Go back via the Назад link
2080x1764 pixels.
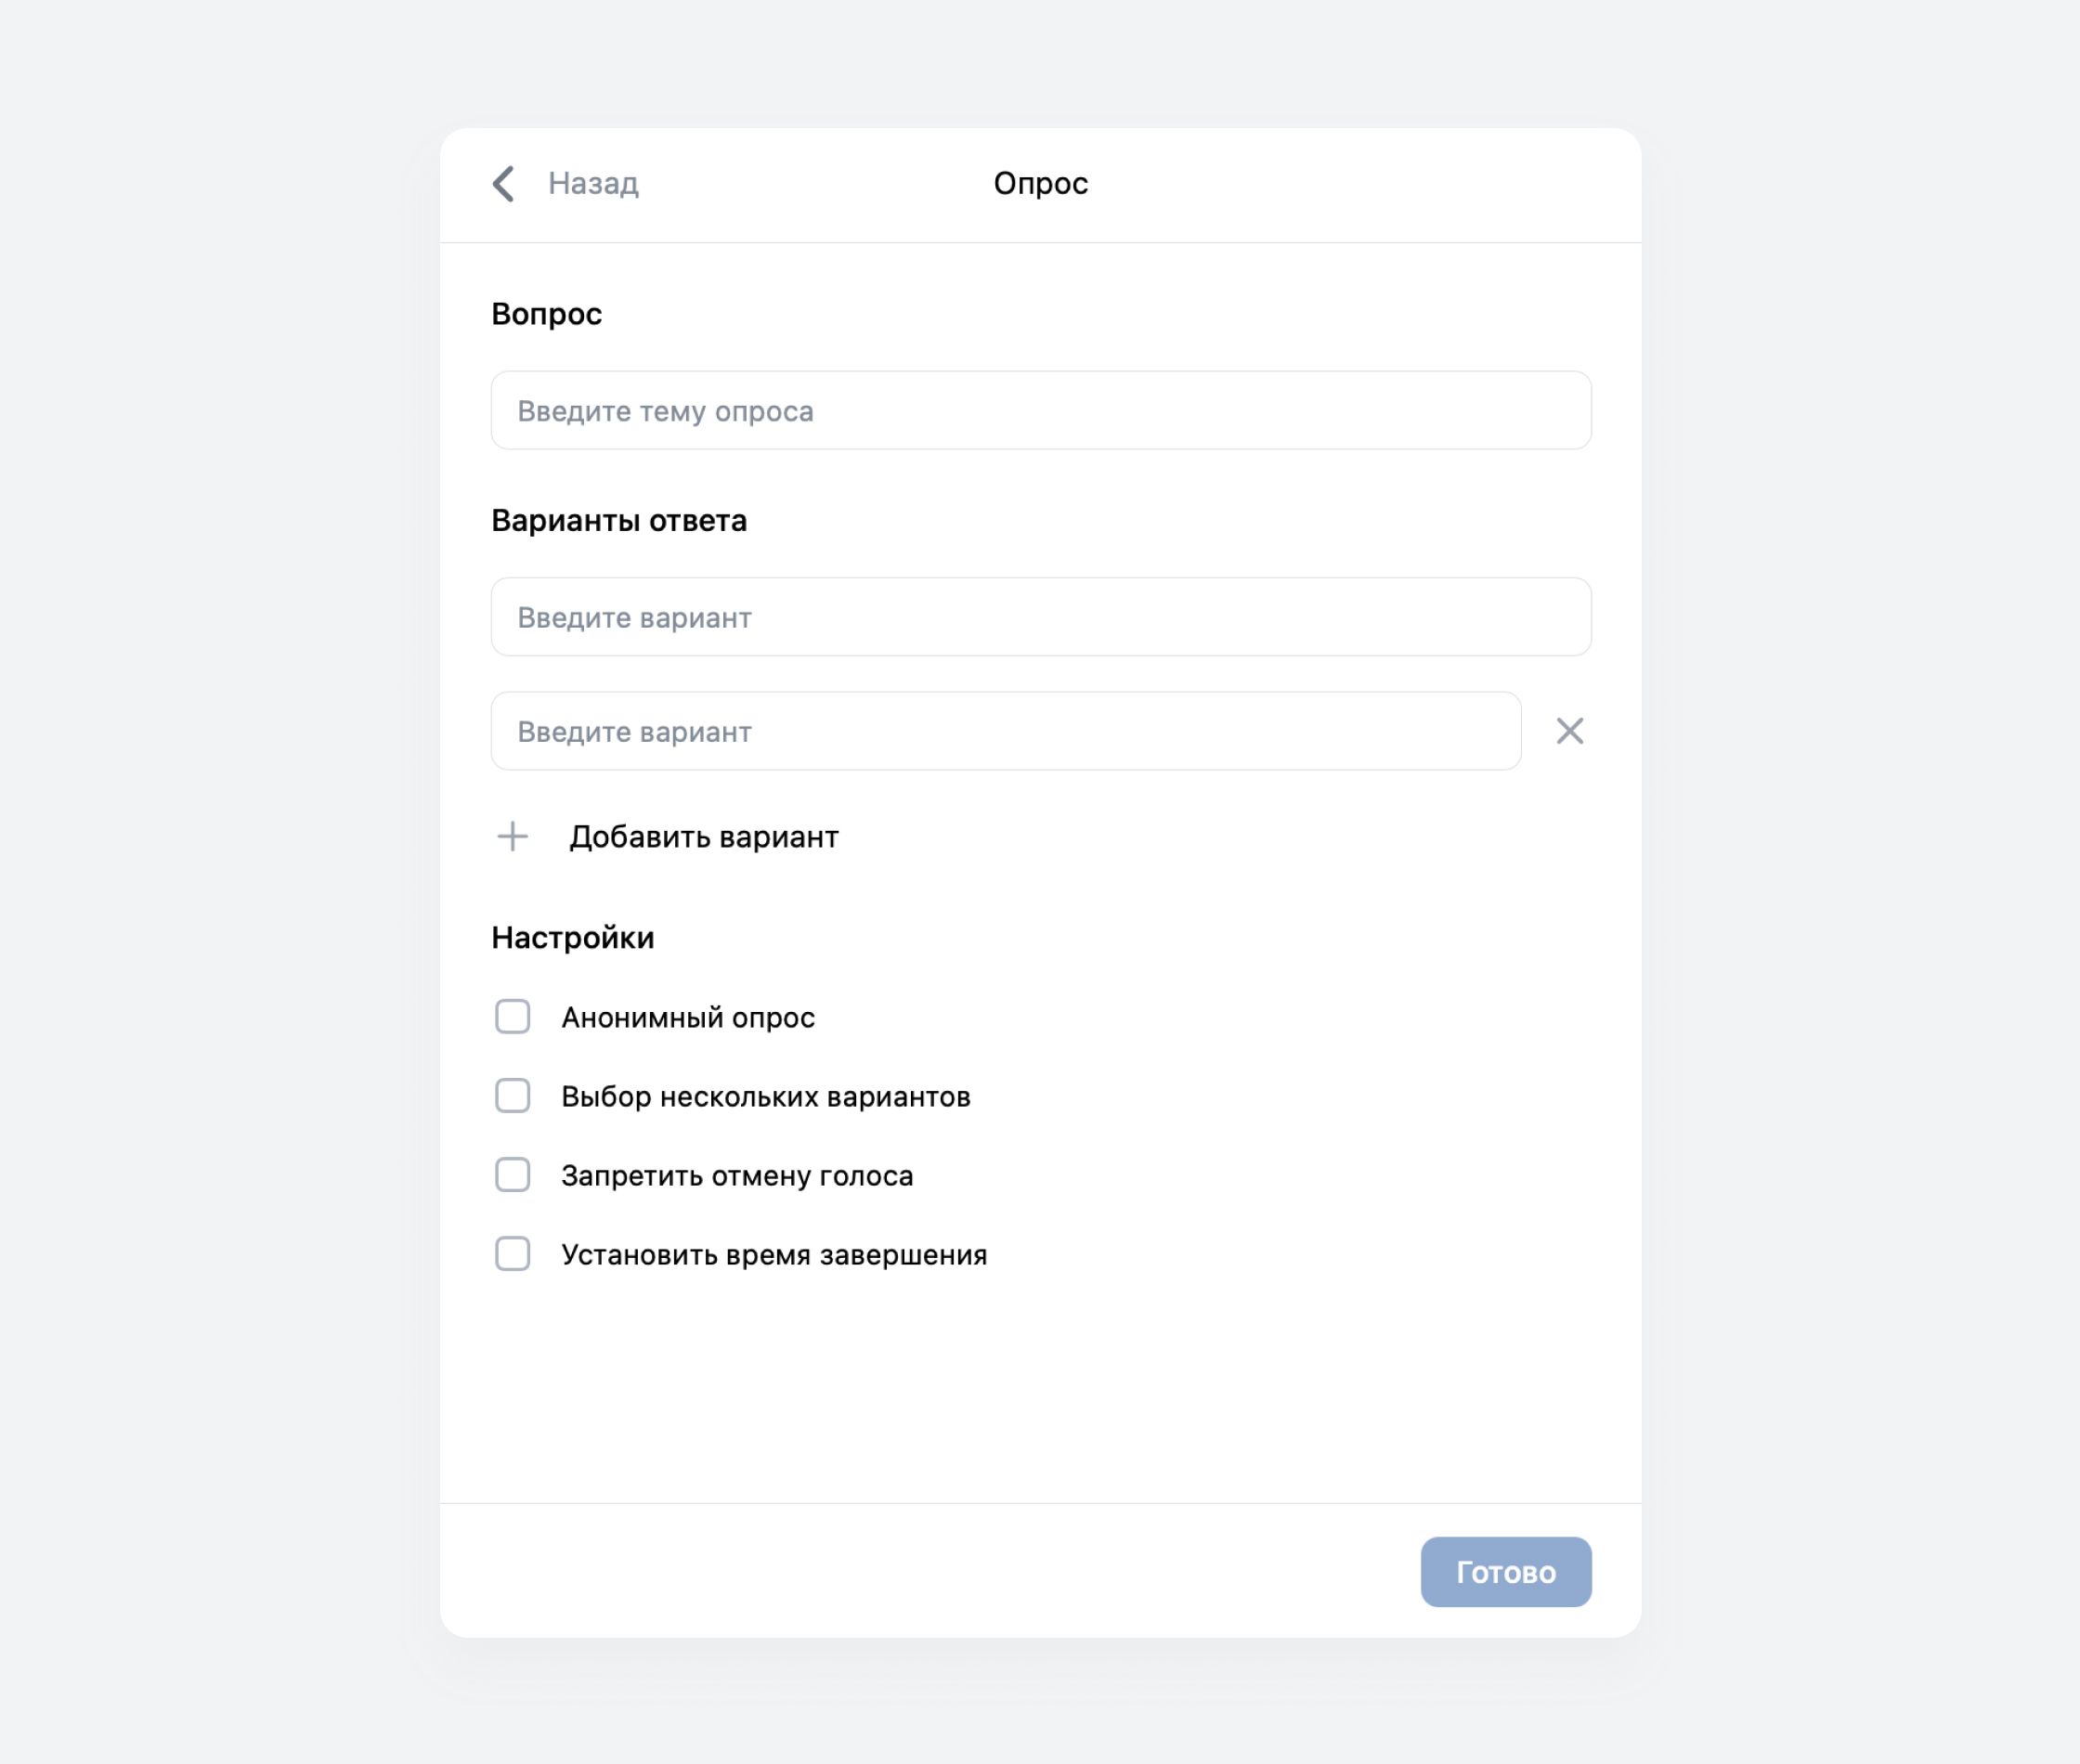593,184
